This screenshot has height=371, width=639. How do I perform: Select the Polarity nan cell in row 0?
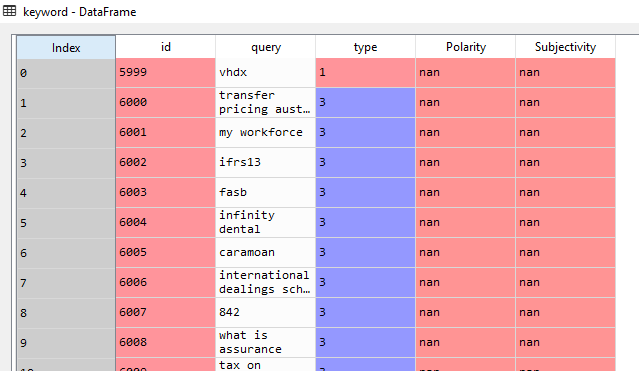pyautogui.click(x=465, y=73)
